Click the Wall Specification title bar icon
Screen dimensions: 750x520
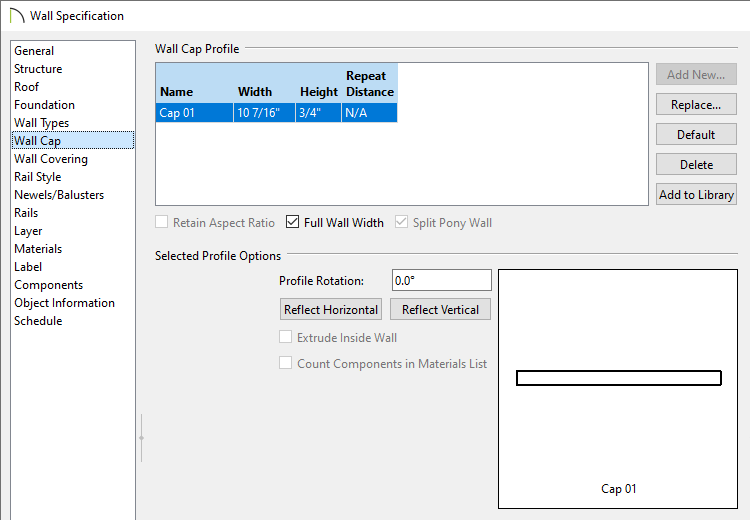(x=16, y=16)
